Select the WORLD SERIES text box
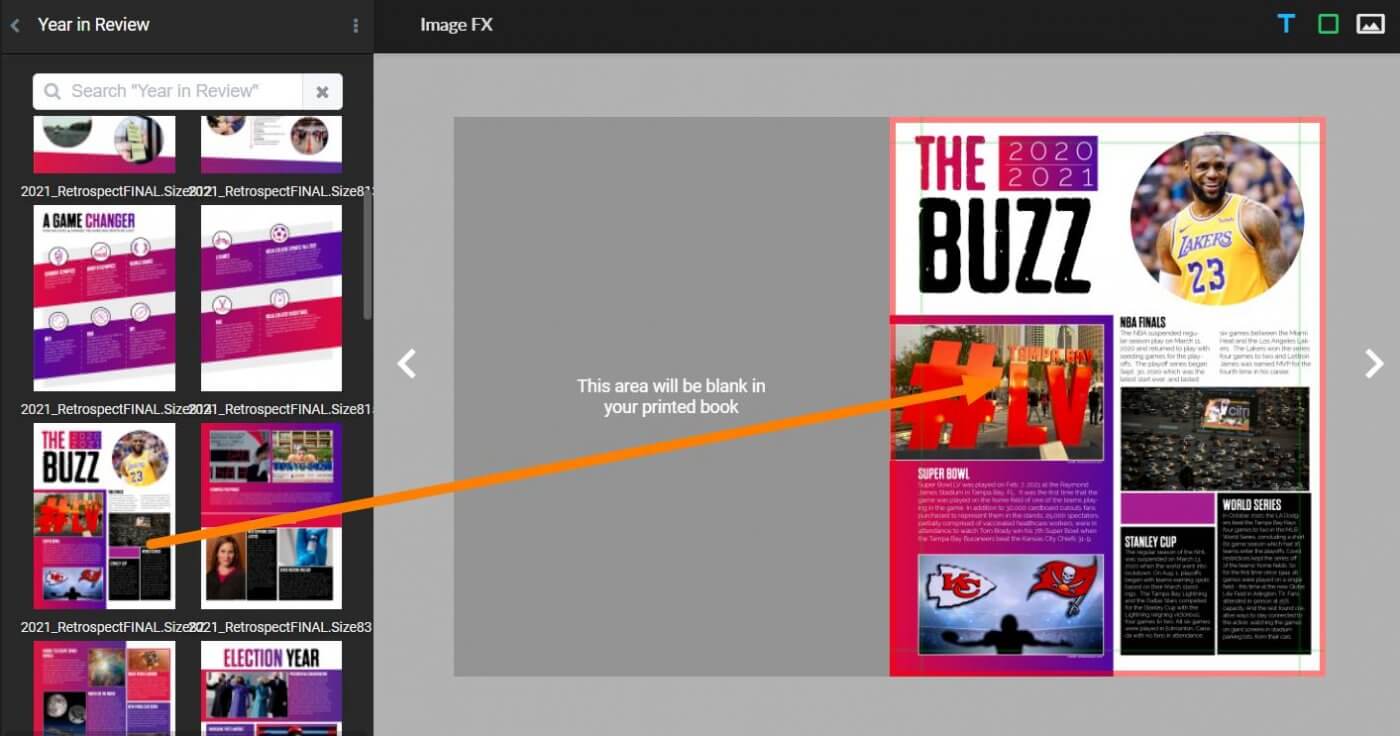This screenshot has width=1400, height=736. [x=1265, y=573]
